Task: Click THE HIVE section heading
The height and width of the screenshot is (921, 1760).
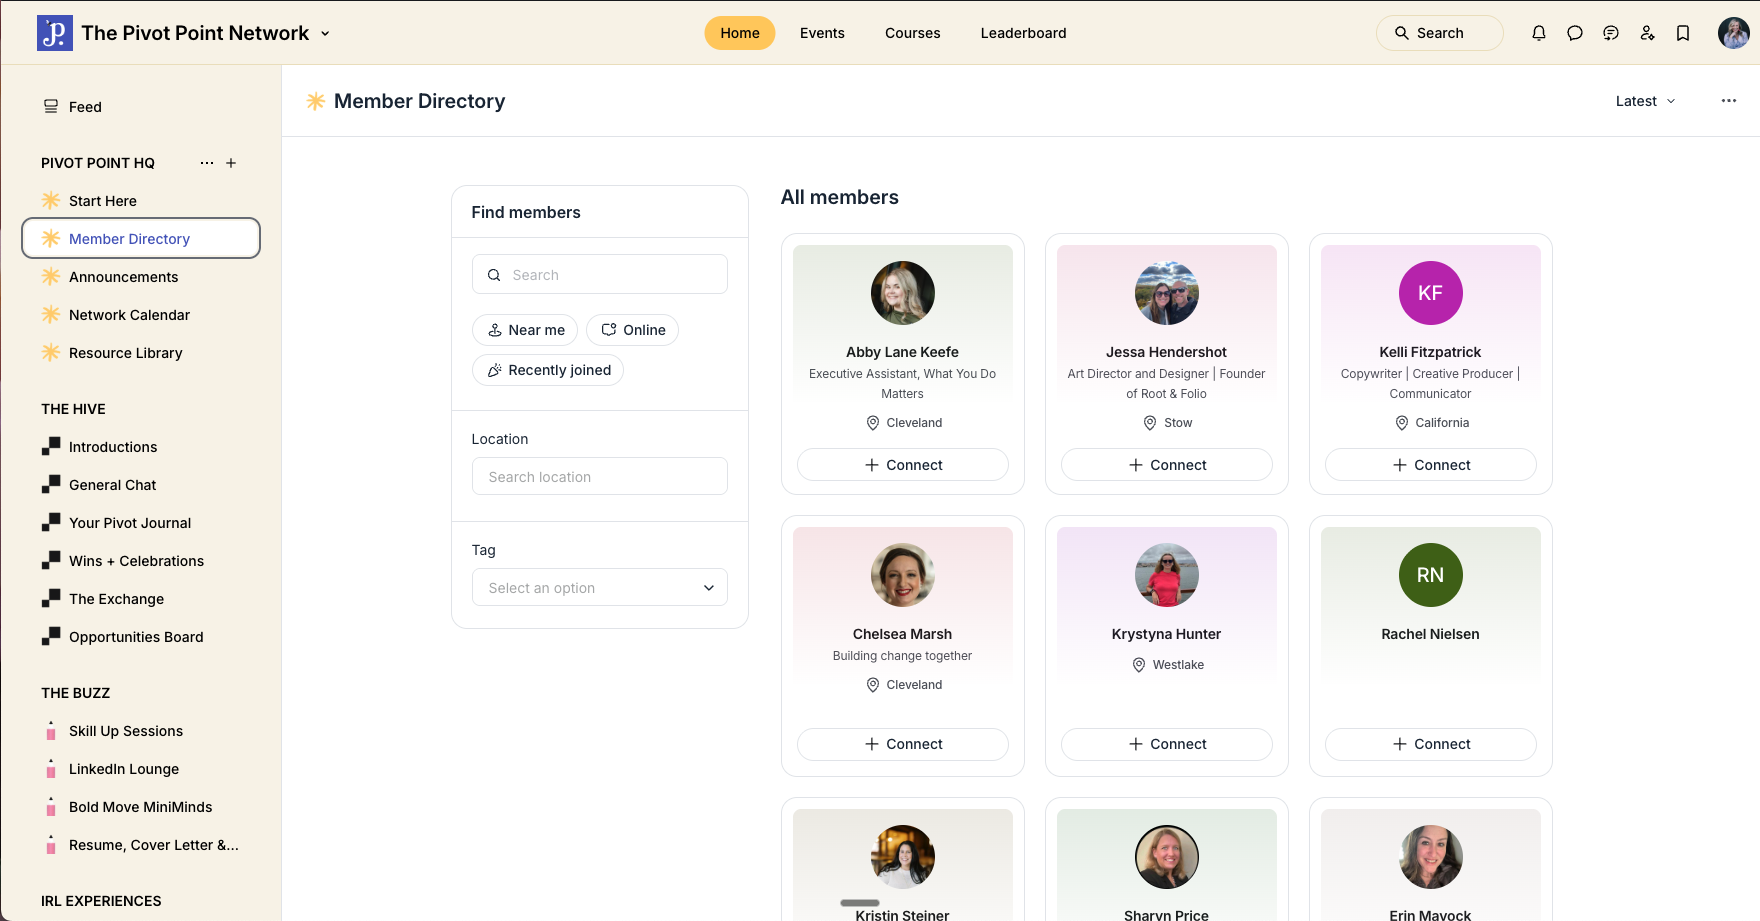Action: [73, 409]
